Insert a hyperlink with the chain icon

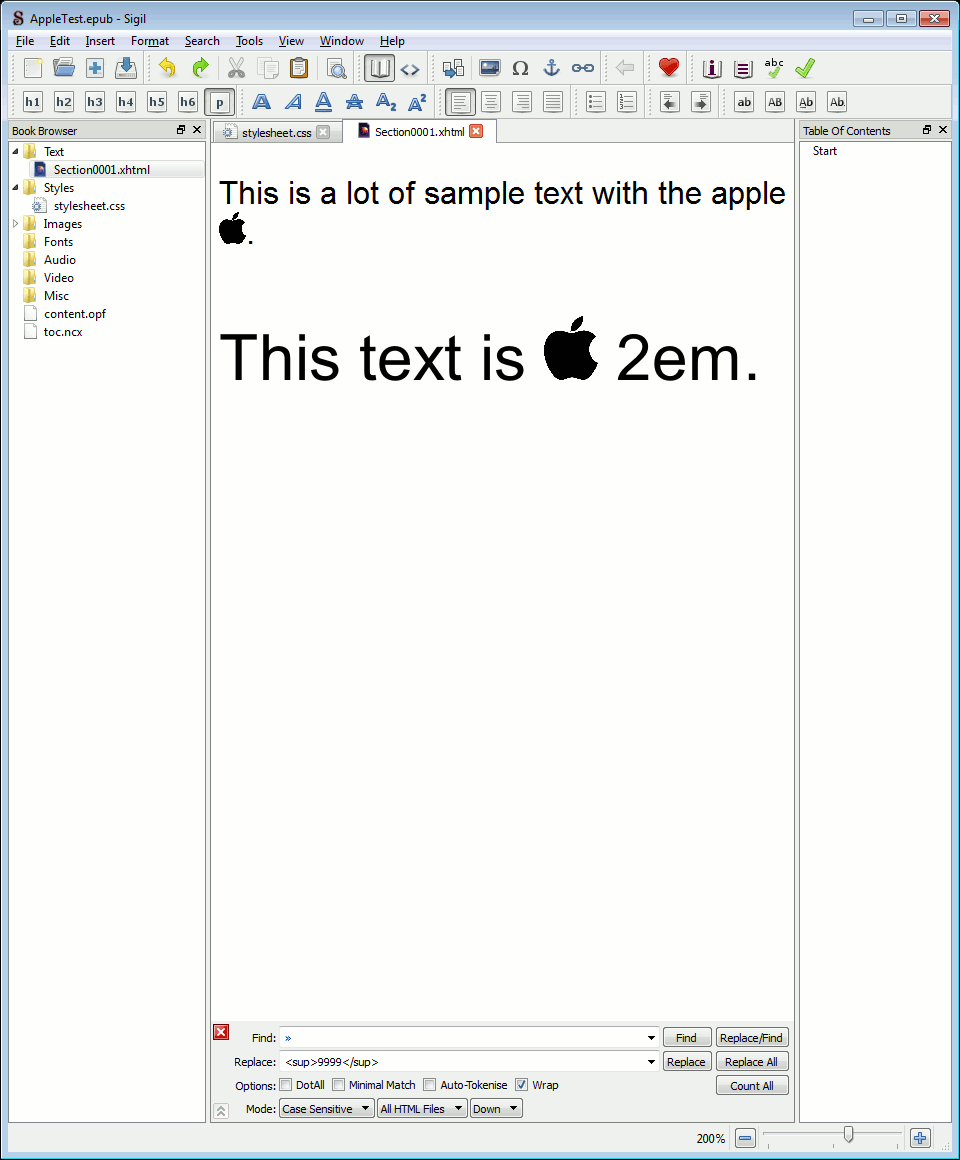[583, 69]
